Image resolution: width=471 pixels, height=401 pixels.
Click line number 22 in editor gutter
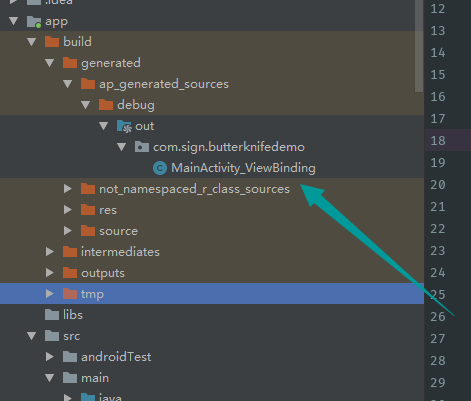[438, 229]
